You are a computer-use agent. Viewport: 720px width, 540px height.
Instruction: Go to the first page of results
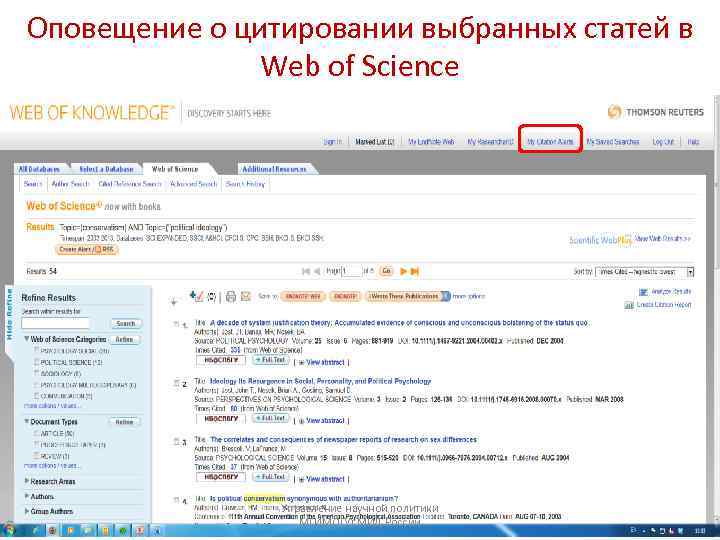tap(305, 271)
